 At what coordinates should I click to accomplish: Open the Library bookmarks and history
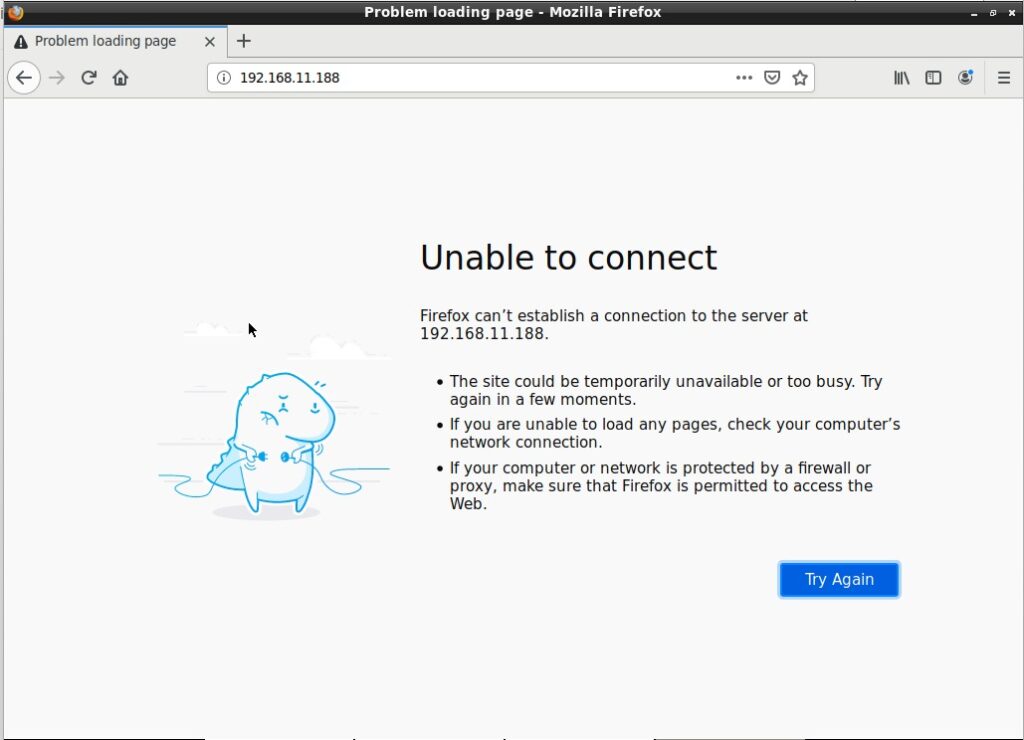(902, 78)
